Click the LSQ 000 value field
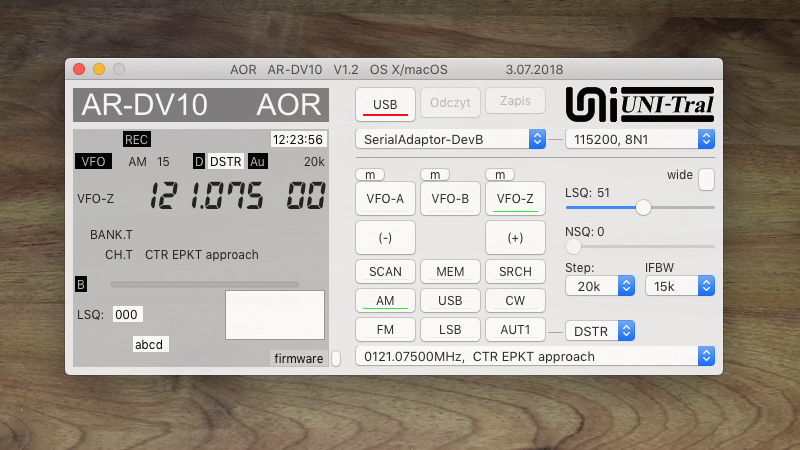 (x=127, y=314)
